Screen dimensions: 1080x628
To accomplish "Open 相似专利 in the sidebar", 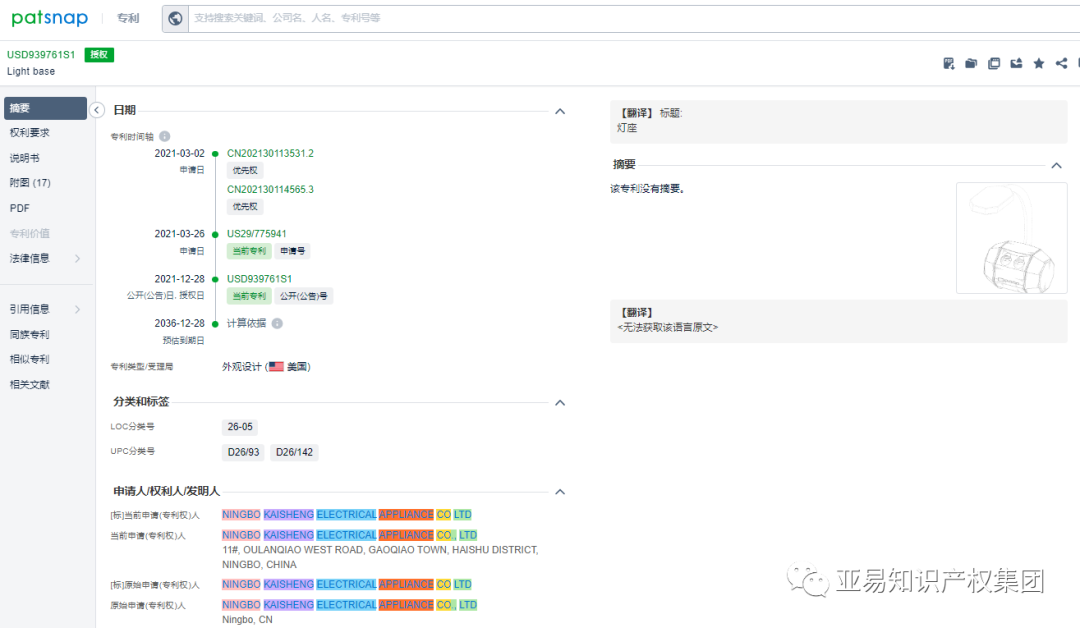I will pos(30,359).
